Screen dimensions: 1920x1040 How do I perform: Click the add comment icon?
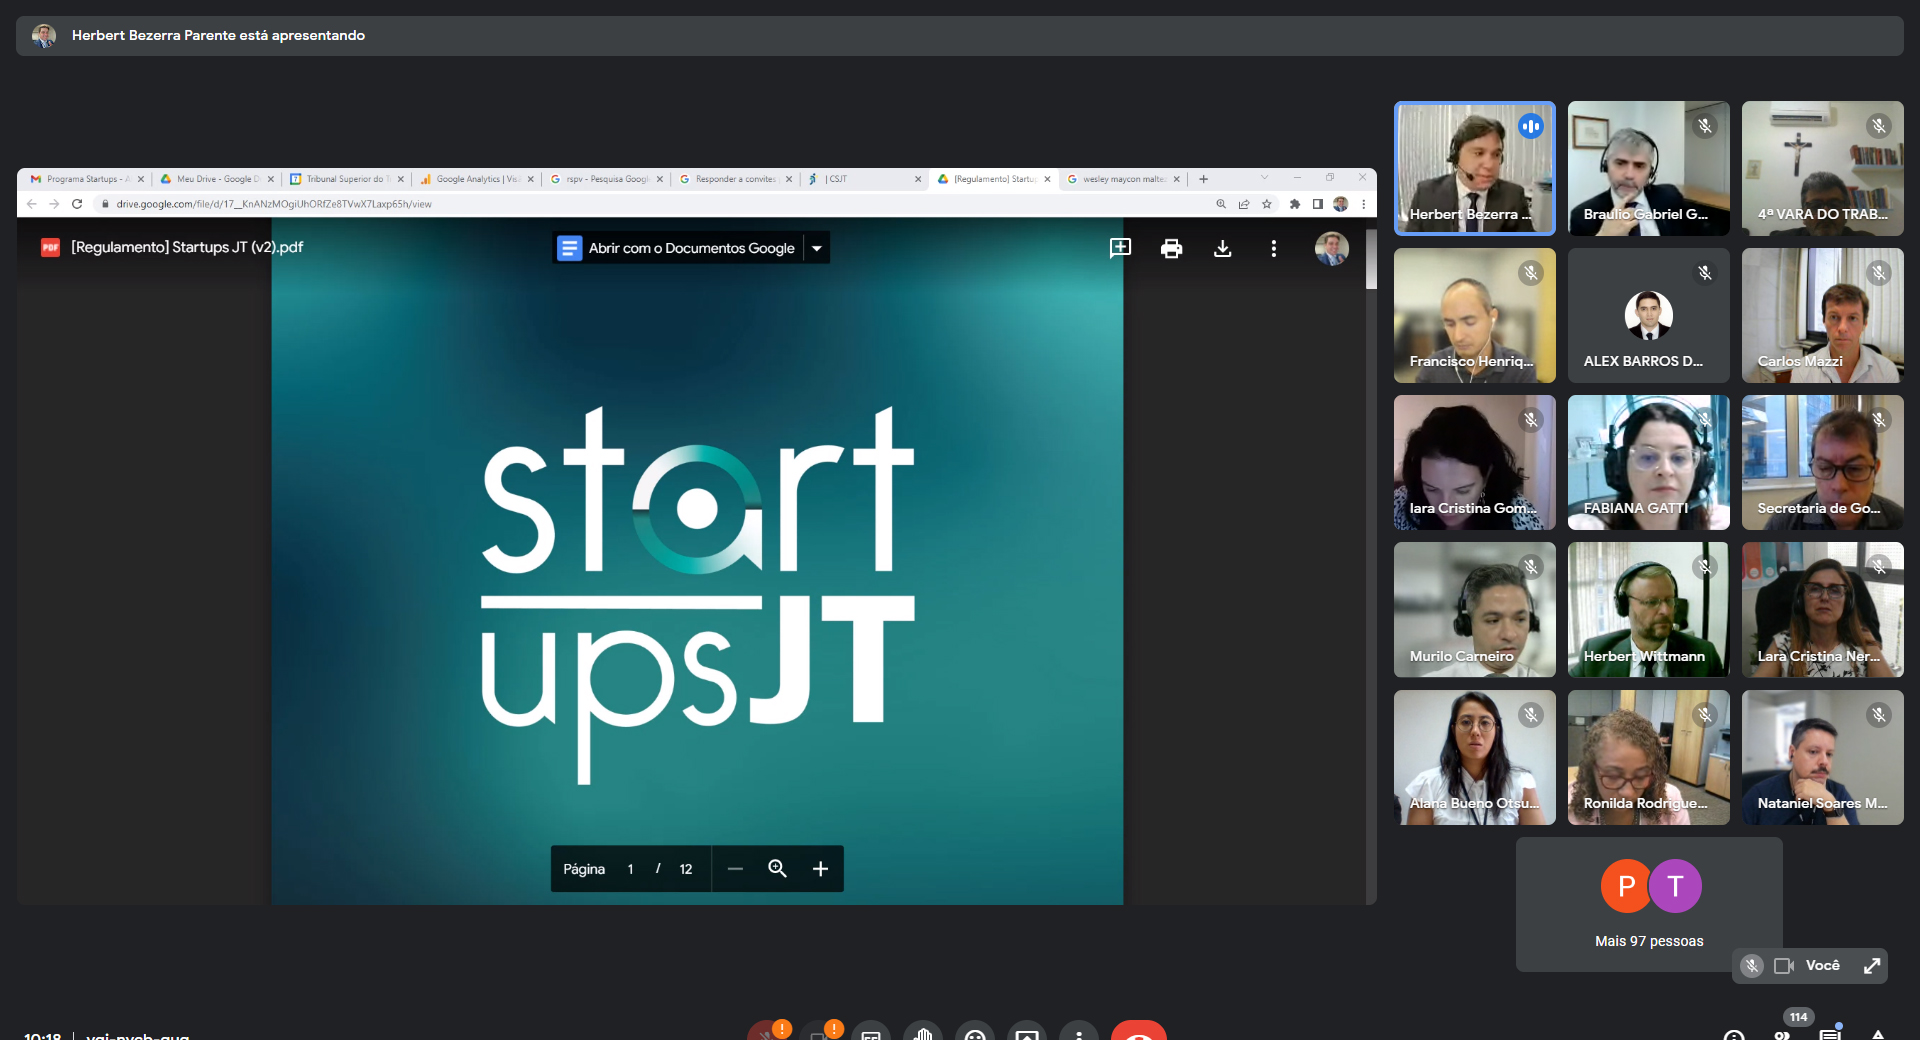pyautogui.click(x=1120, y=248)
